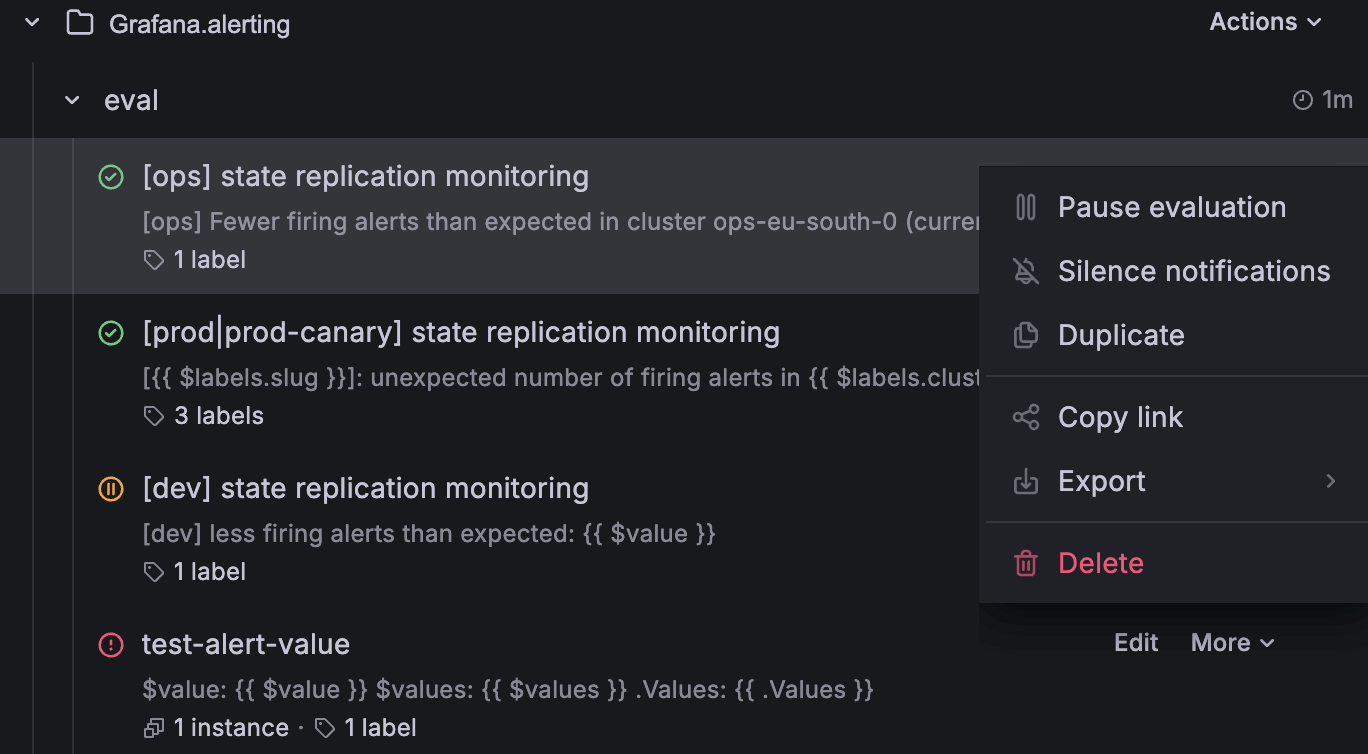Click the share icon beside Copy link
Image resolution: width=1368 pixels, height=754 pixels.
click(1025, 417)
